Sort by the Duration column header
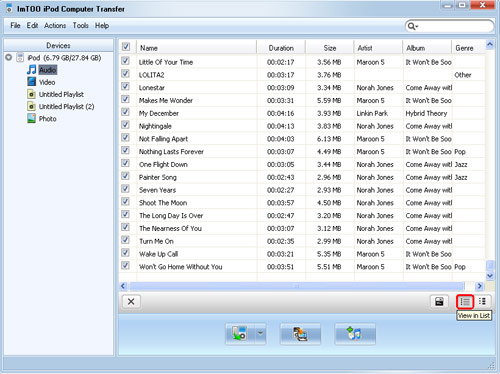The height and width of the screenshot is (374, 500). tap(281, 48)
